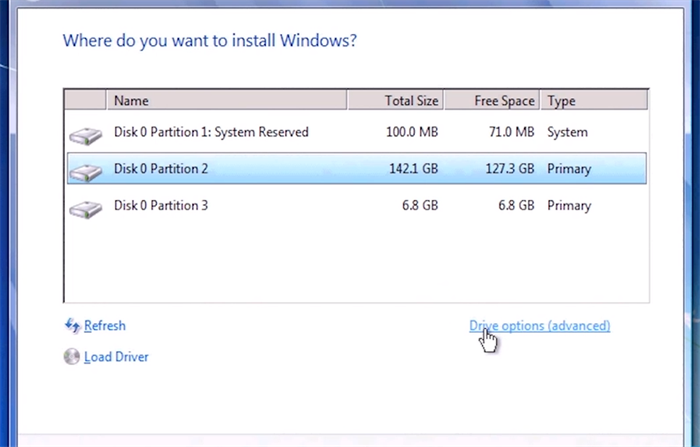Screen dimensions: 700x447
Task: Open Drive options (advanced)
Action: click(539, 326)
